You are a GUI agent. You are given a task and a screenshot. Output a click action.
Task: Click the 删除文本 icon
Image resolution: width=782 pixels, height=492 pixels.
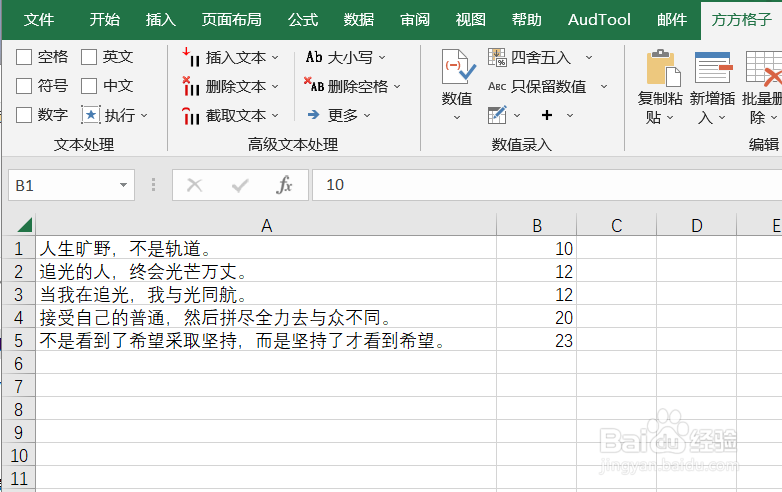191,86
